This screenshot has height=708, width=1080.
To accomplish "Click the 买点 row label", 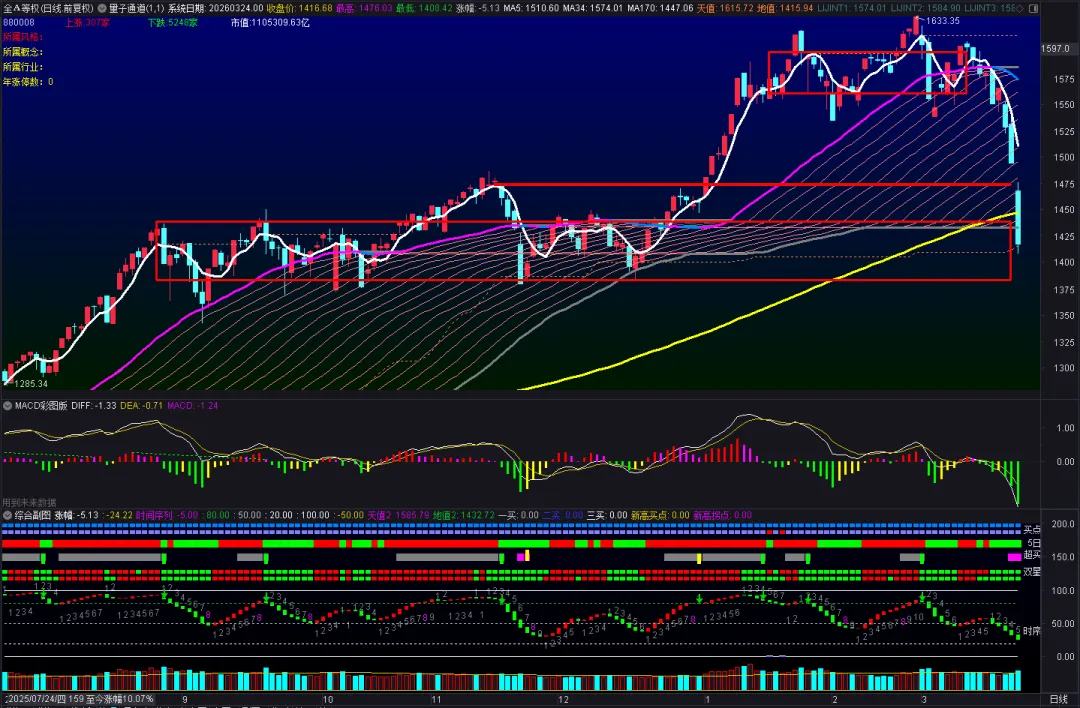I will coord(1032,530).
